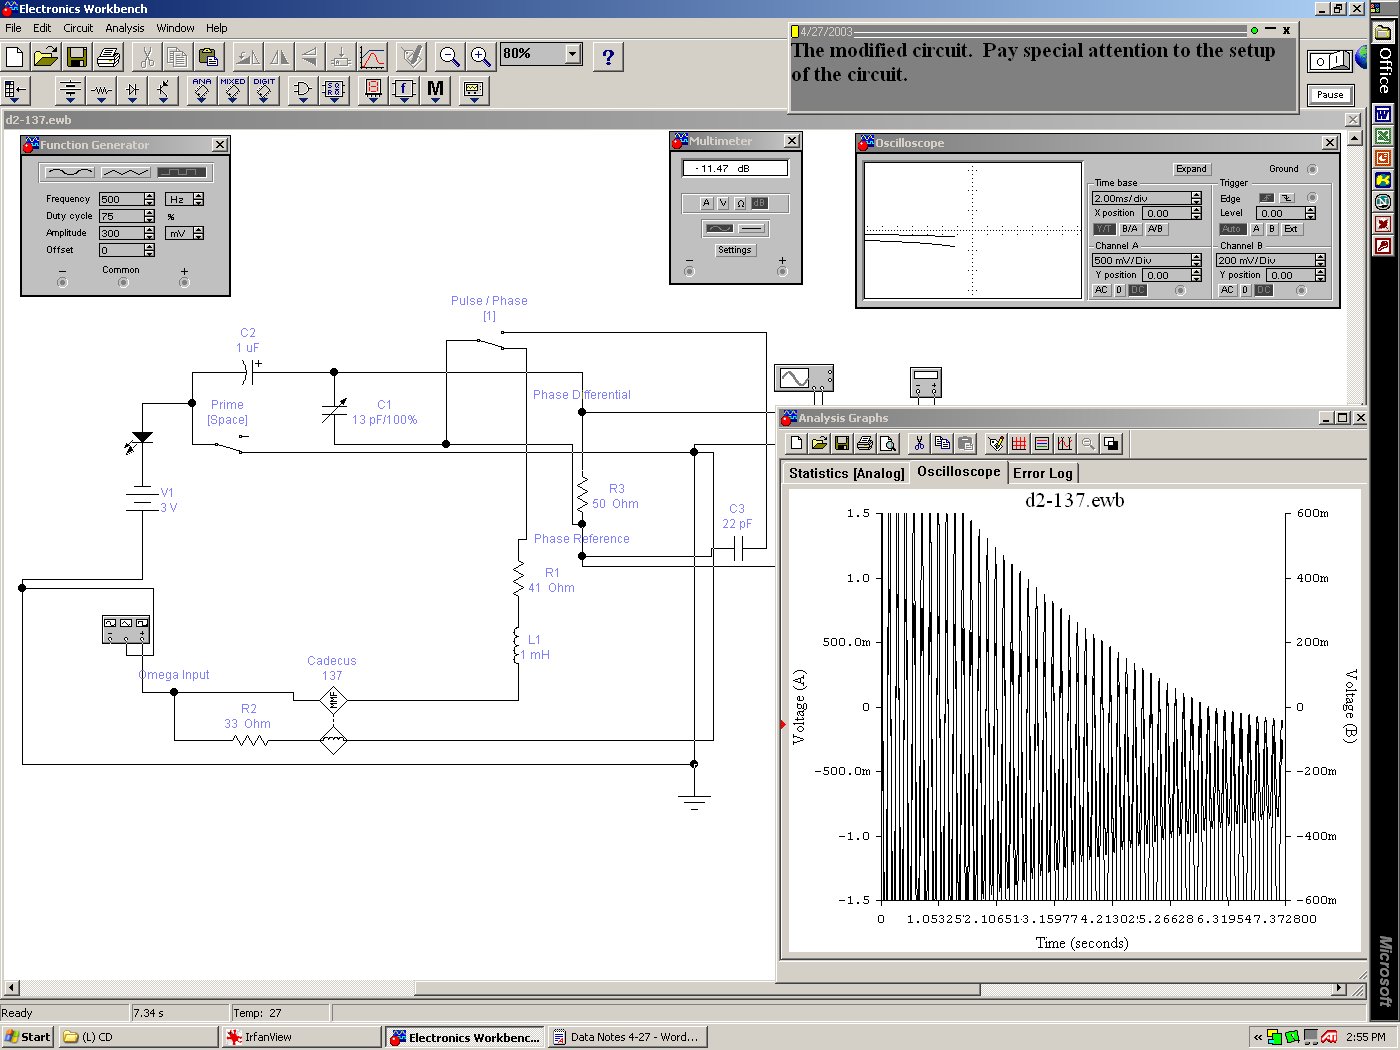Switch to IrfanView taskbar item
The width and height of the screenshot is (1400, 1050).
coord(300,1037)
